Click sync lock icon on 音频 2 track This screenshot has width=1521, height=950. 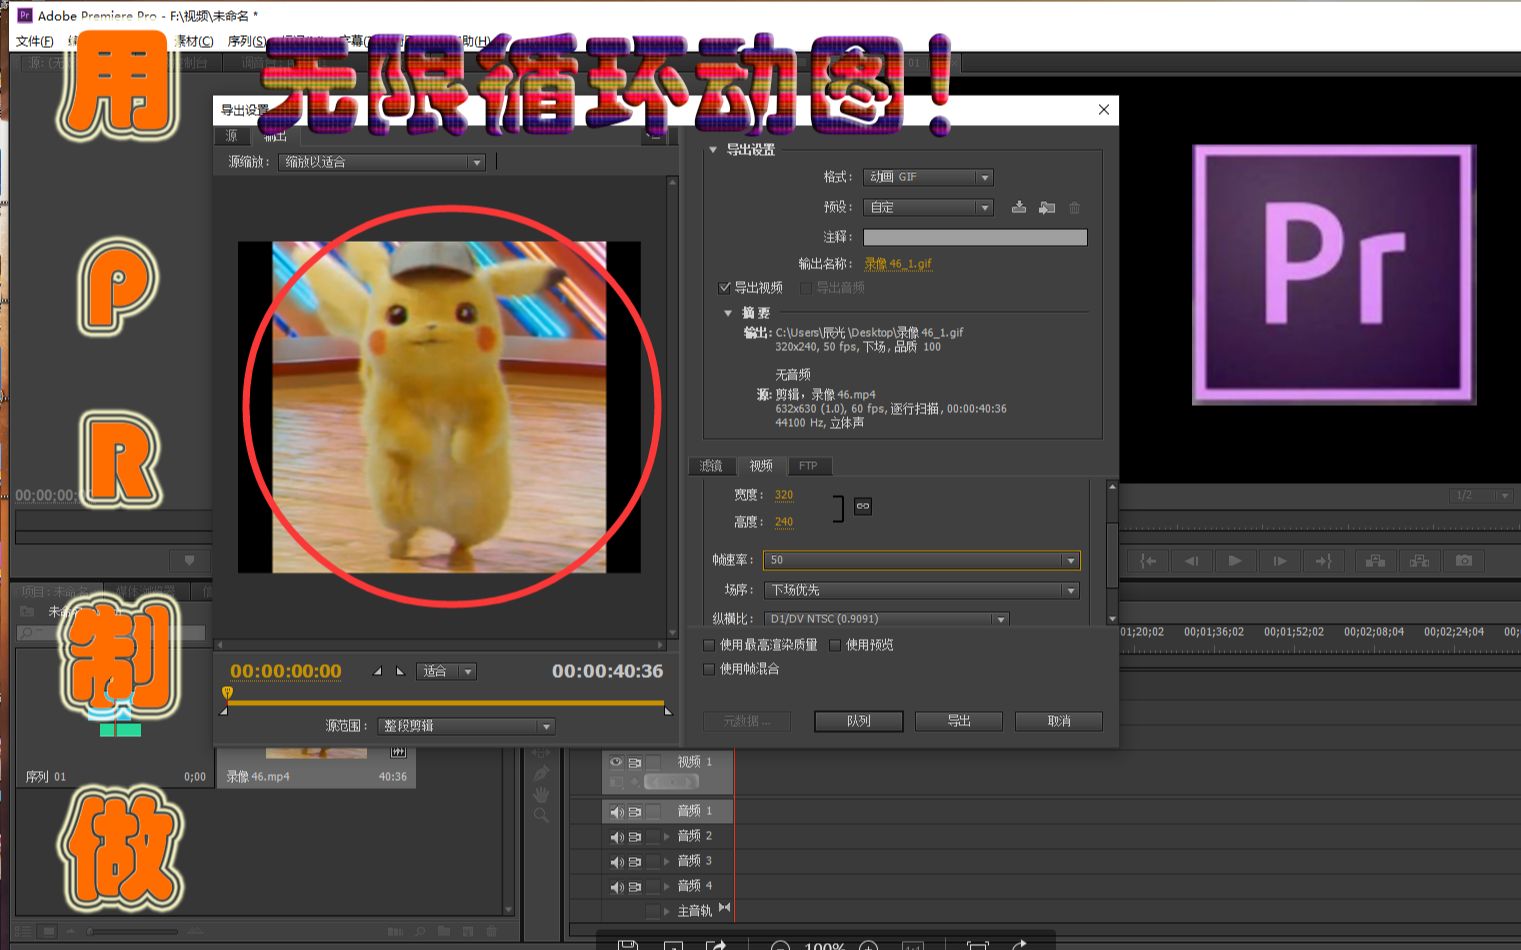[634, 836]
